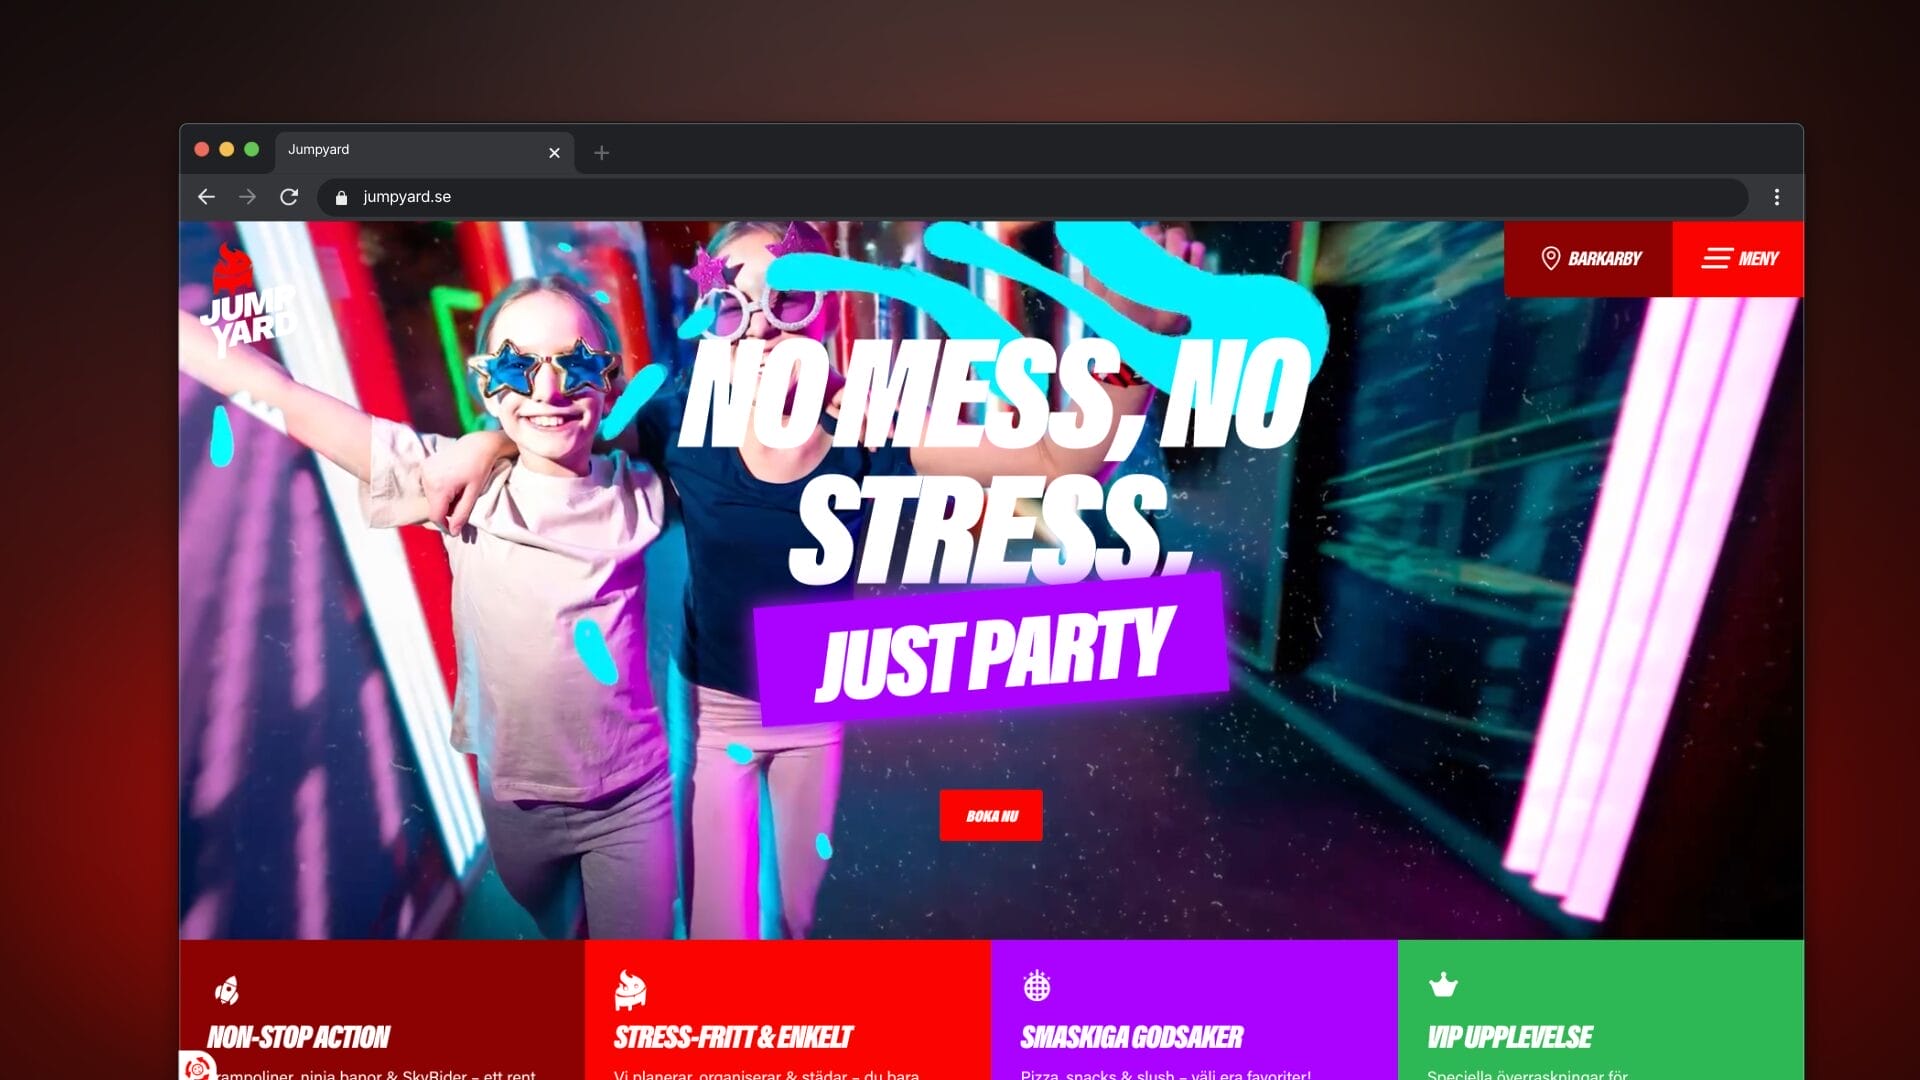
Task: Open a new browser tab
Action: click(601, 153)
